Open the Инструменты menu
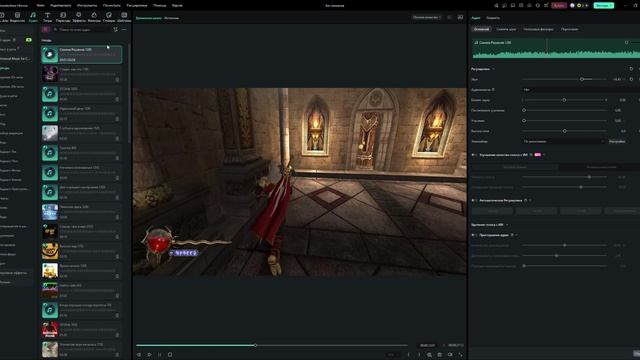This screenshot has width=640, height=360. pos(87,5)
